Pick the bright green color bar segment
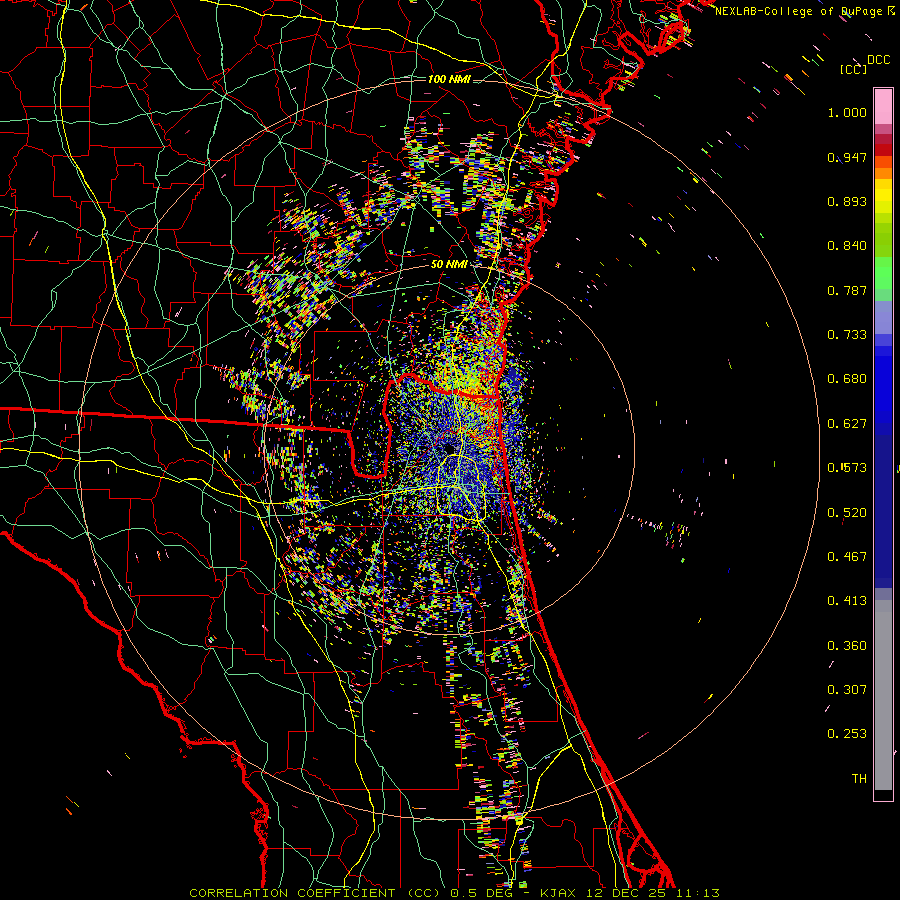900x900 pixels. click(x=883, y=273)
